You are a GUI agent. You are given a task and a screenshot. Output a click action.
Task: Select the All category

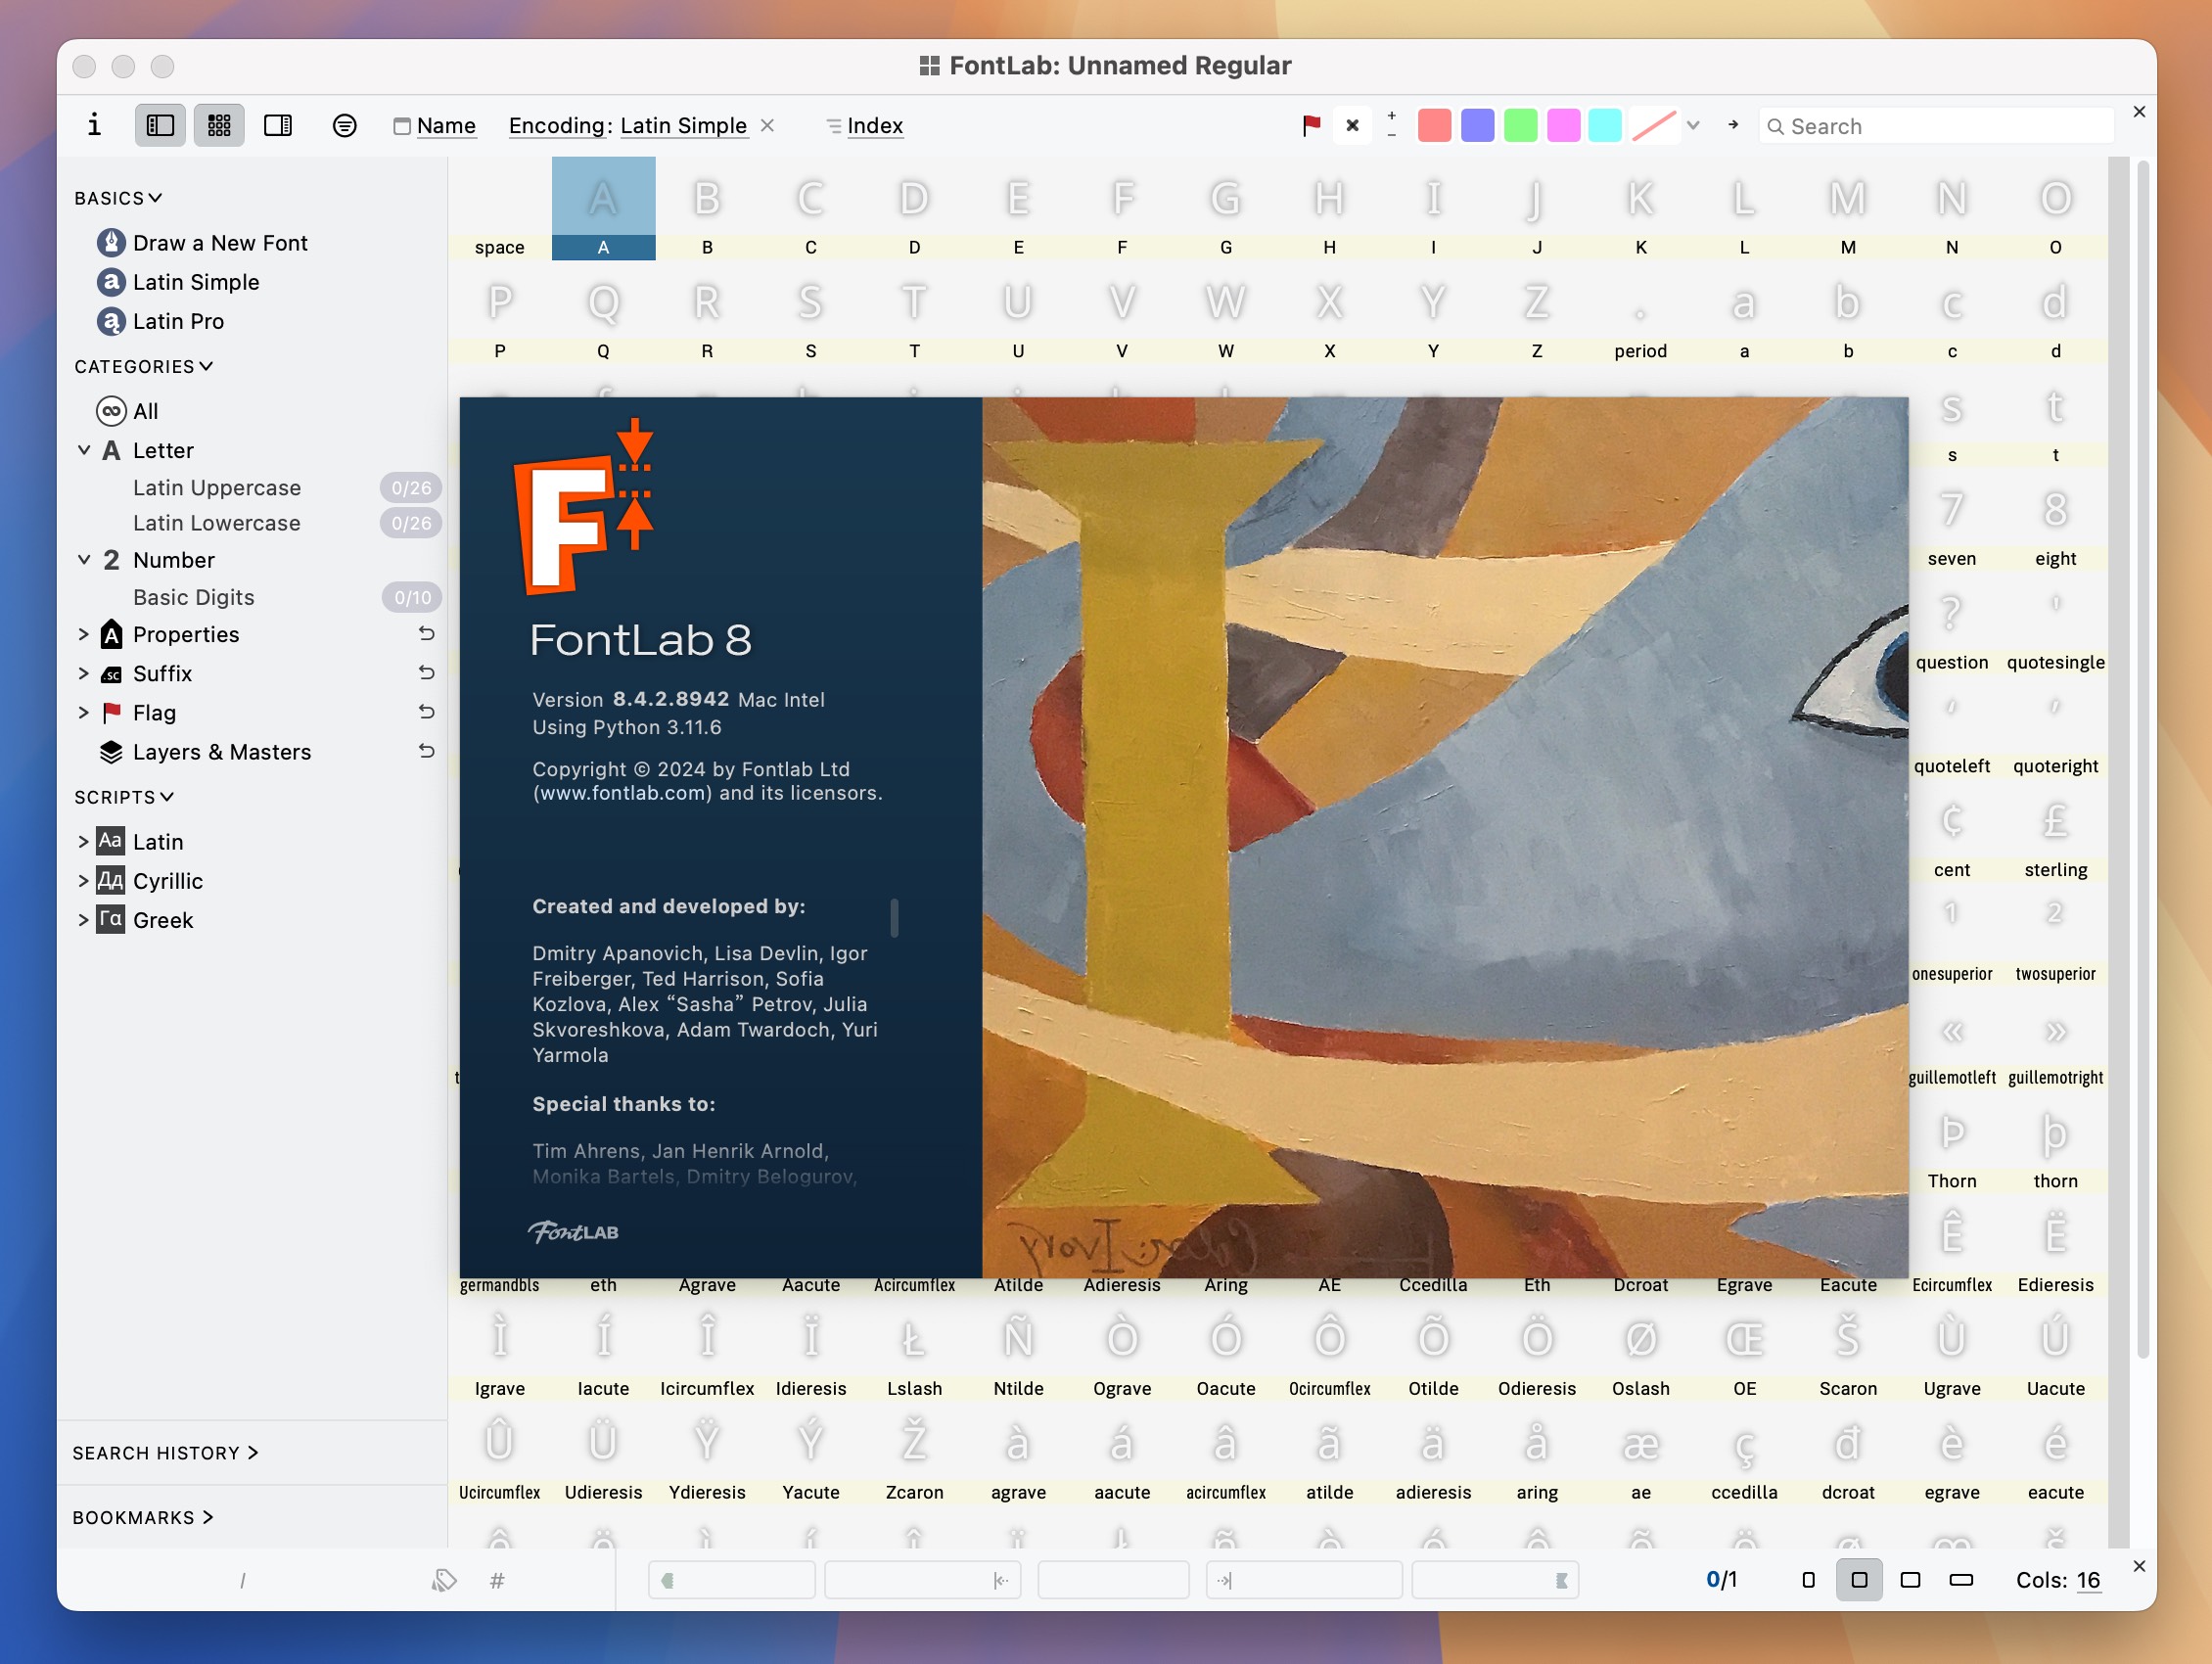coord(127,411)
